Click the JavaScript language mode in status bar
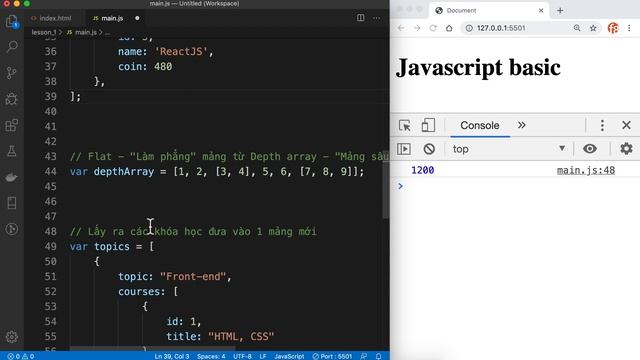Screen dimensions: 640x360 tap(289, 356)
